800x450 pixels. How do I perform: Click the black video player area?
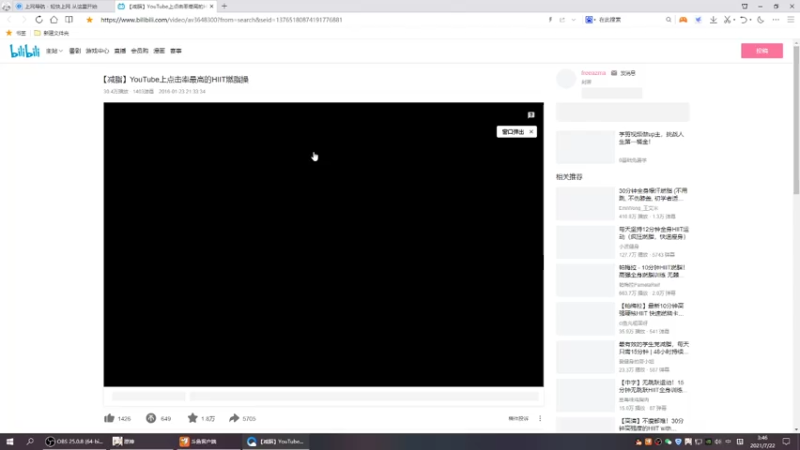[x=323, y=244]
